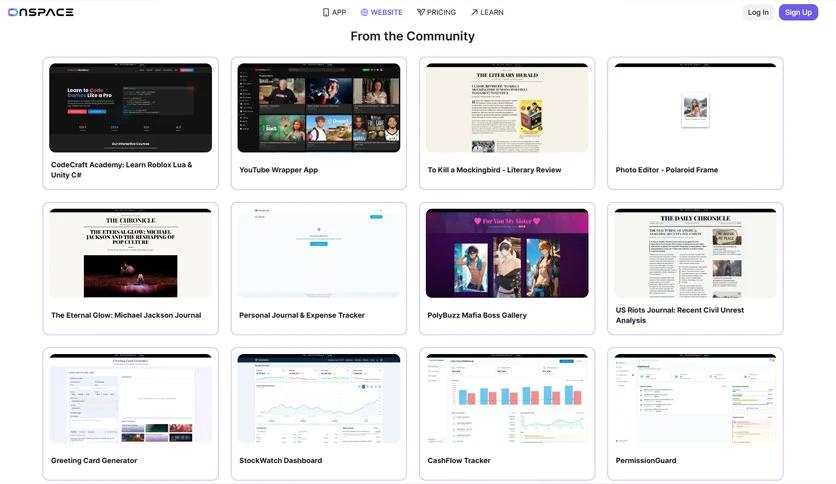Click the StockWatch Dashboard title
Viewport: 836px width, 484px height.
pos(280,461)
